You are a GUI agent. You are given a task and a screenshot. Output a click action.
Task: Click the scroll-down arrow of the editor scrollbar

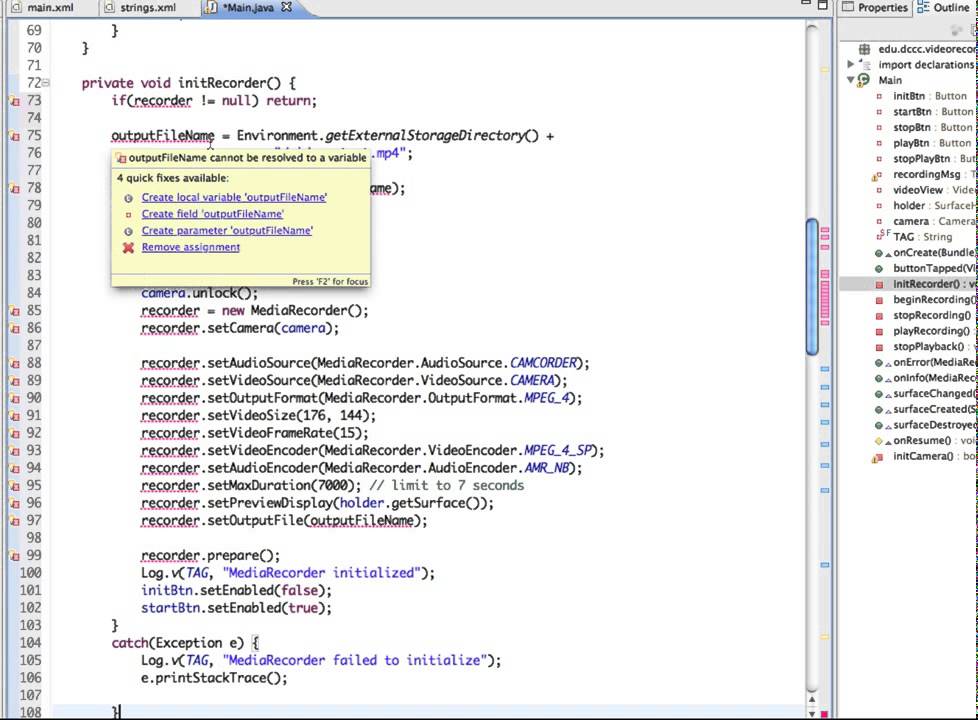pyautogui.click(x=812, y=713)
